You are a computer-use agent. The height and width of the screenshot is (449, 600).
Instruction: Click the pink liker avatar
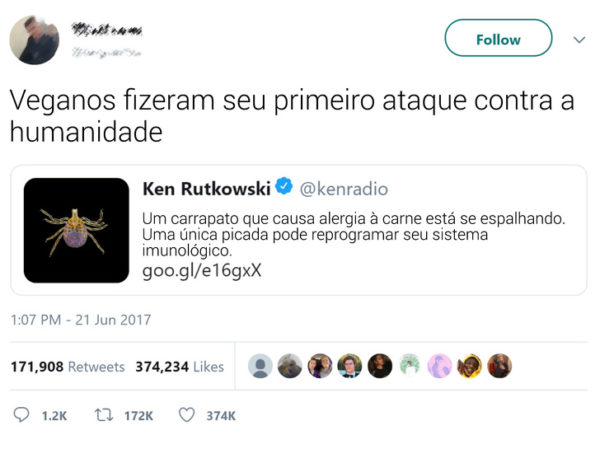[x=439, y=366]
